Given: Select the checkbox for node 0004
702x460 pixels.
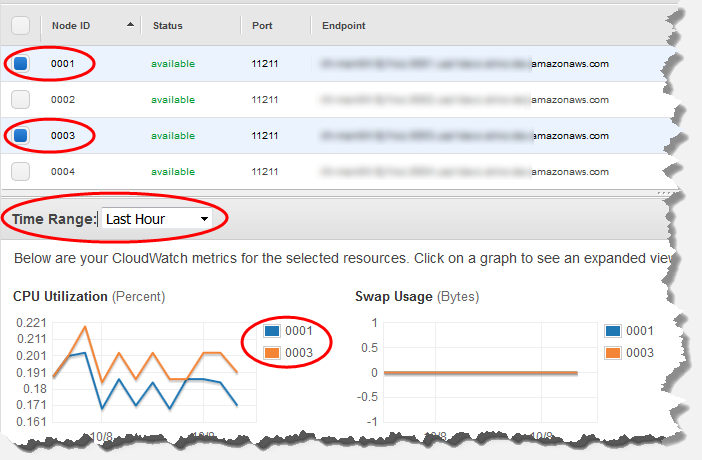Looking at the screenshot, I should click(x=21, y=171).
